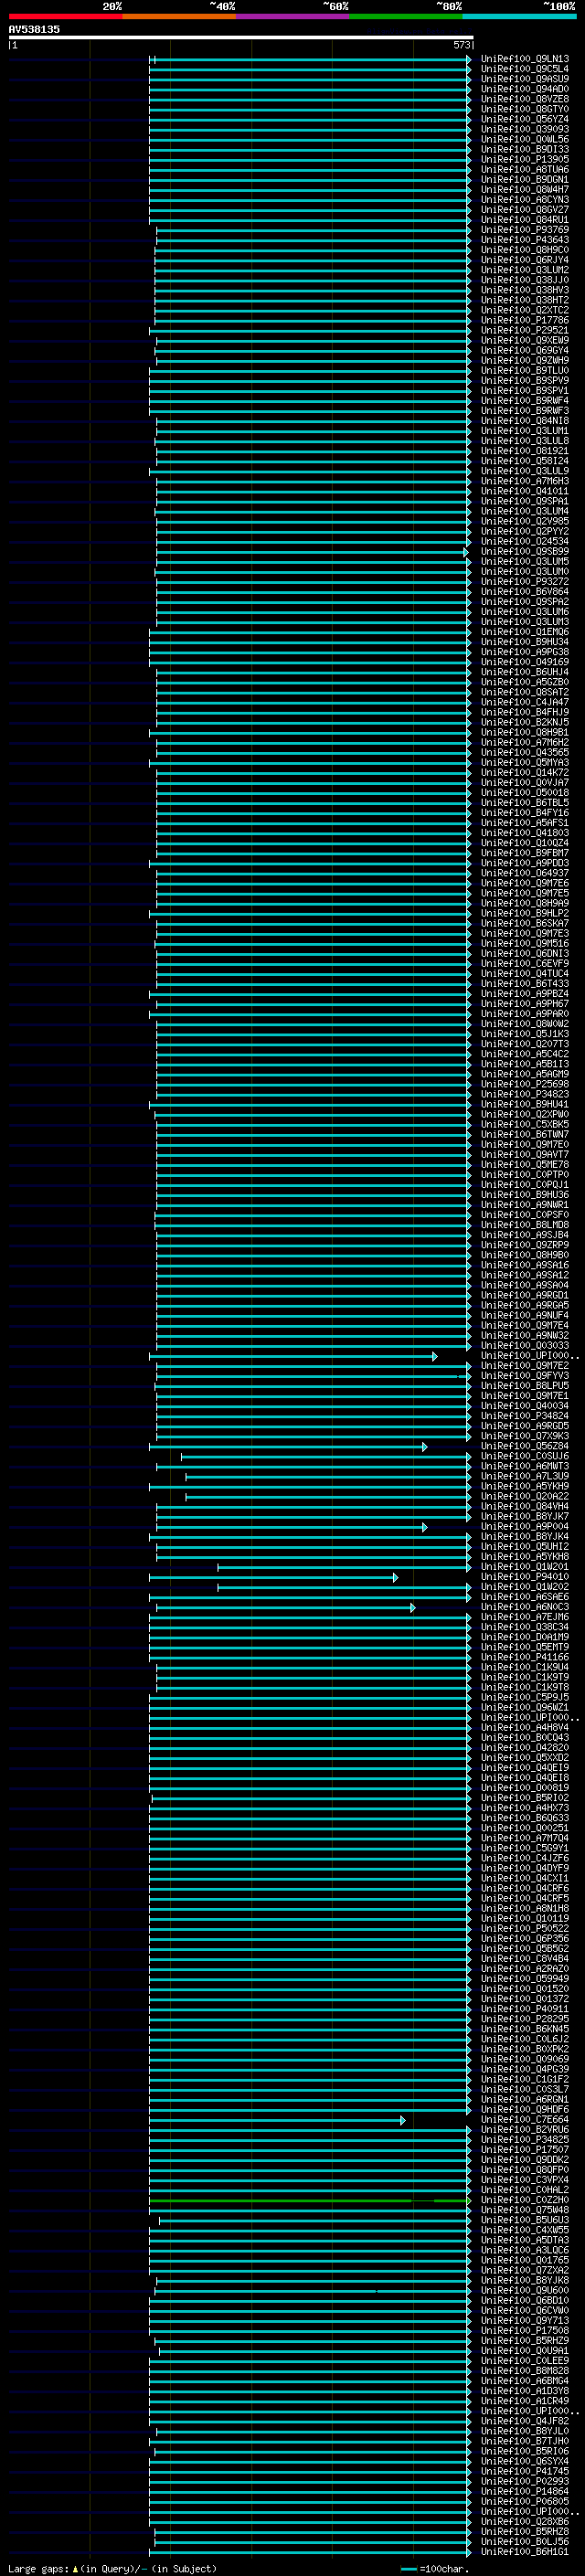Select hit UniRef100_Q39093

coord(524,129)
